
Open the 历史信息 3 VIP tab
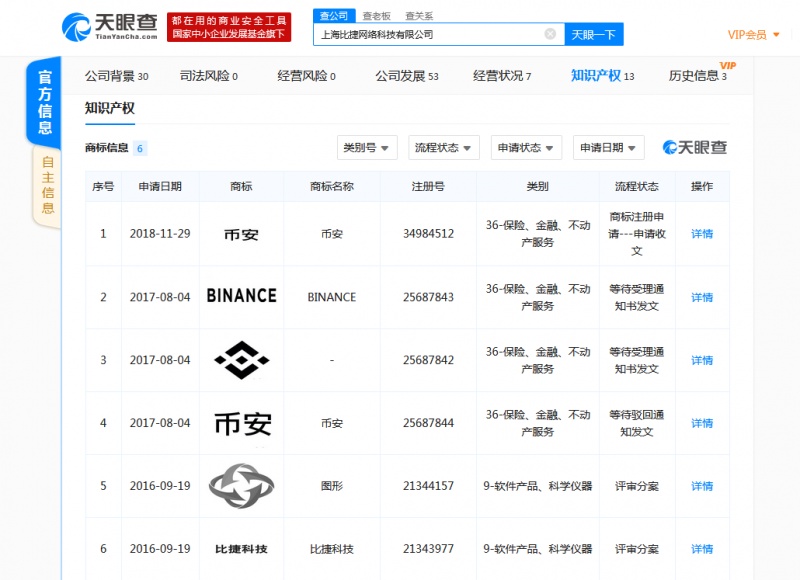pos(698,76)
